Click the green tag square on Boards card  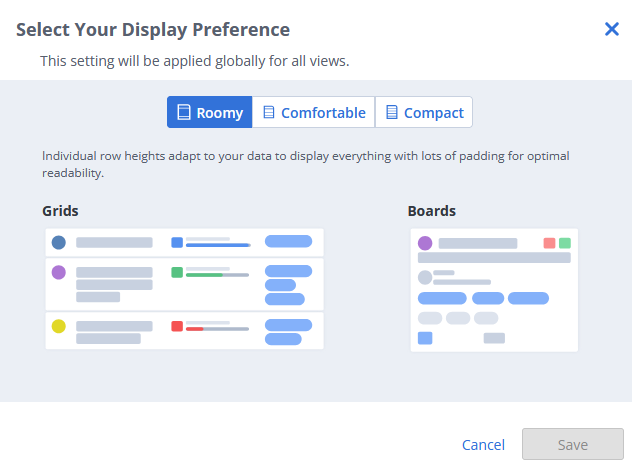(x=565, y=243)
